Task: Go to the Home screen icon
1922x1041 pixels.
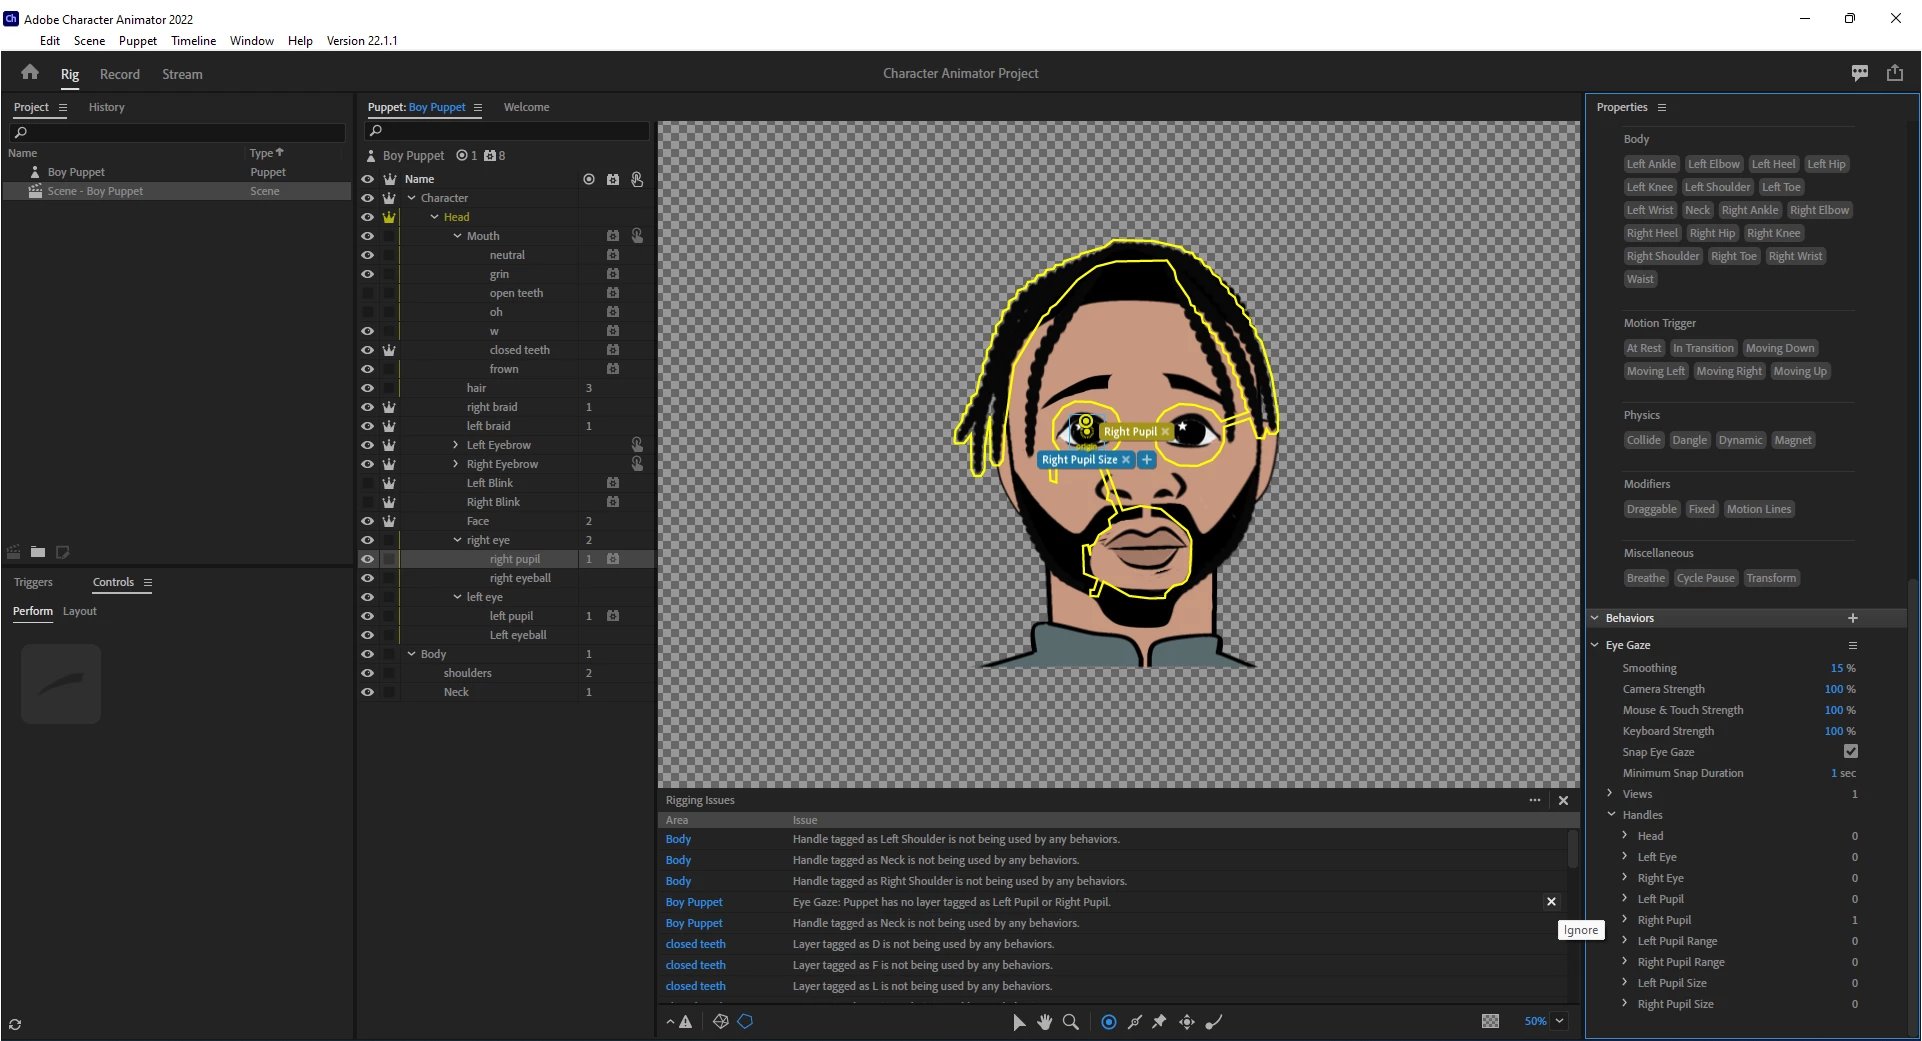Action: click(30, 73)
